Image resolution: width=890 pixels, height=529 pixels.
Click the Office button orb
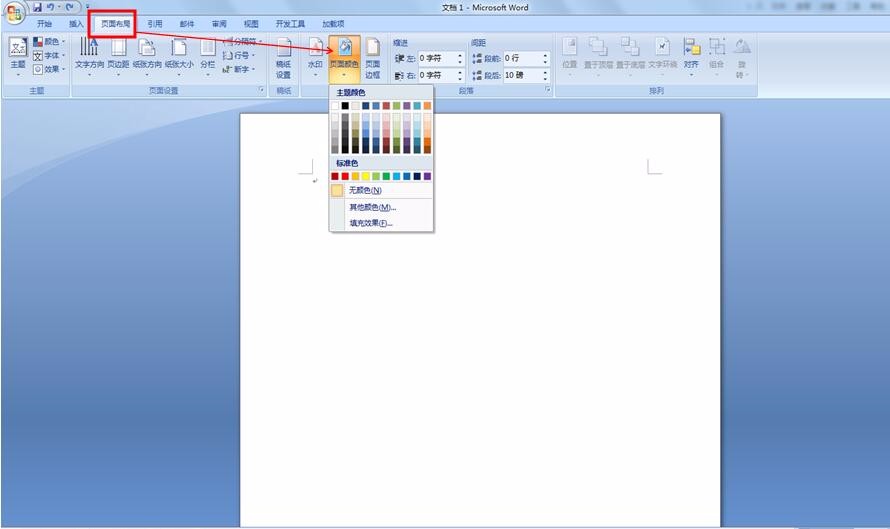14,13
